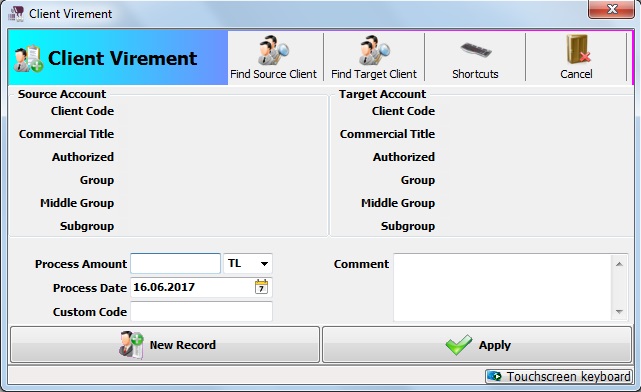Click the Process Date value field

tap(192, 287)
